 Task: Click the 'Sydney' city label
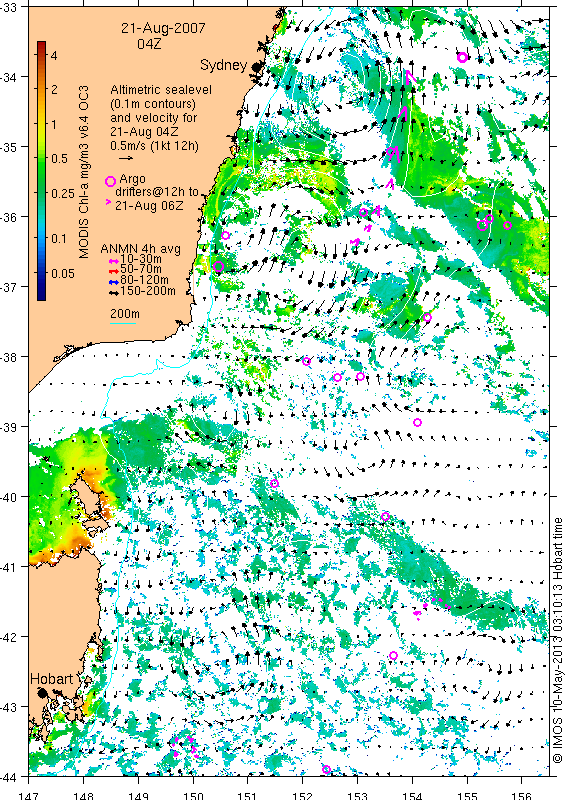pyautogui.click(x=224, y=65)
